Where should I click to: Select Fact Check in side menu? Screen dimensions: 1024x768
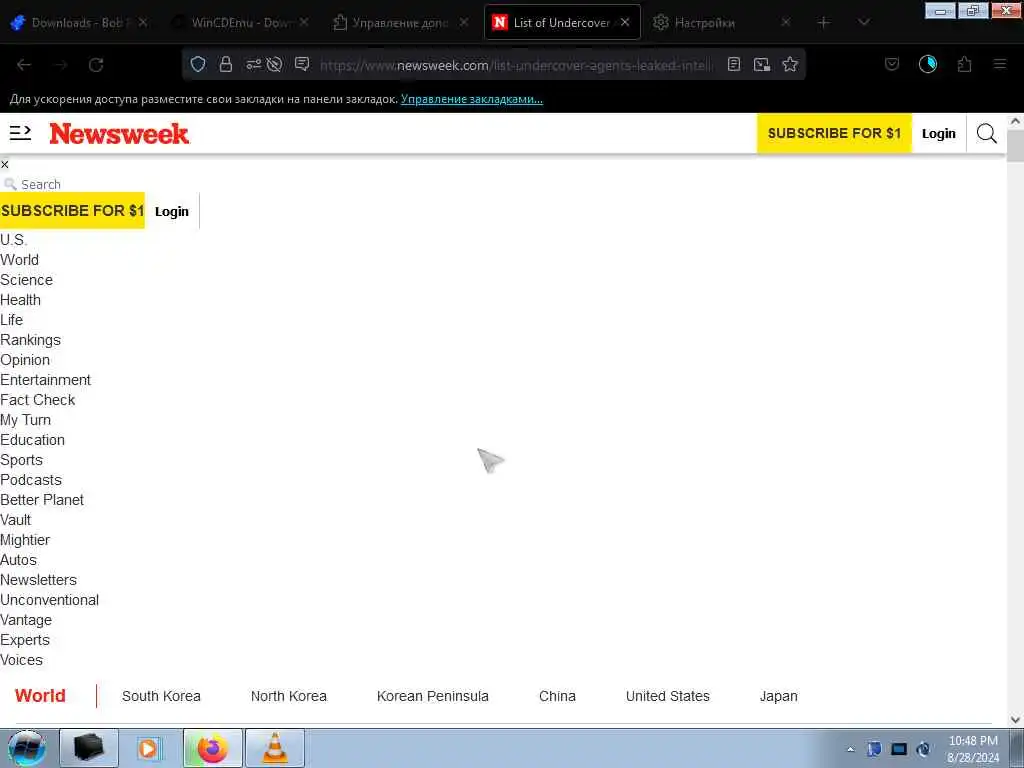coord(37,400)
